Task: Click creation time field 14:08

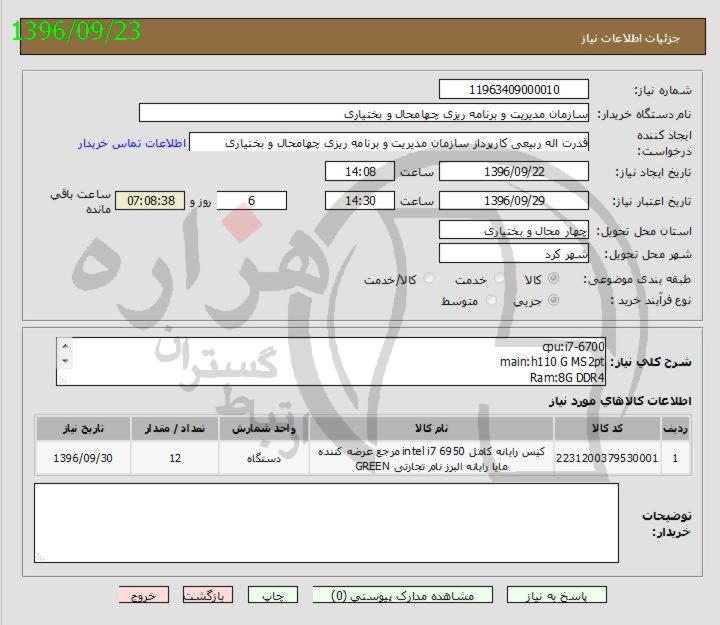Action: pos(360,171)
